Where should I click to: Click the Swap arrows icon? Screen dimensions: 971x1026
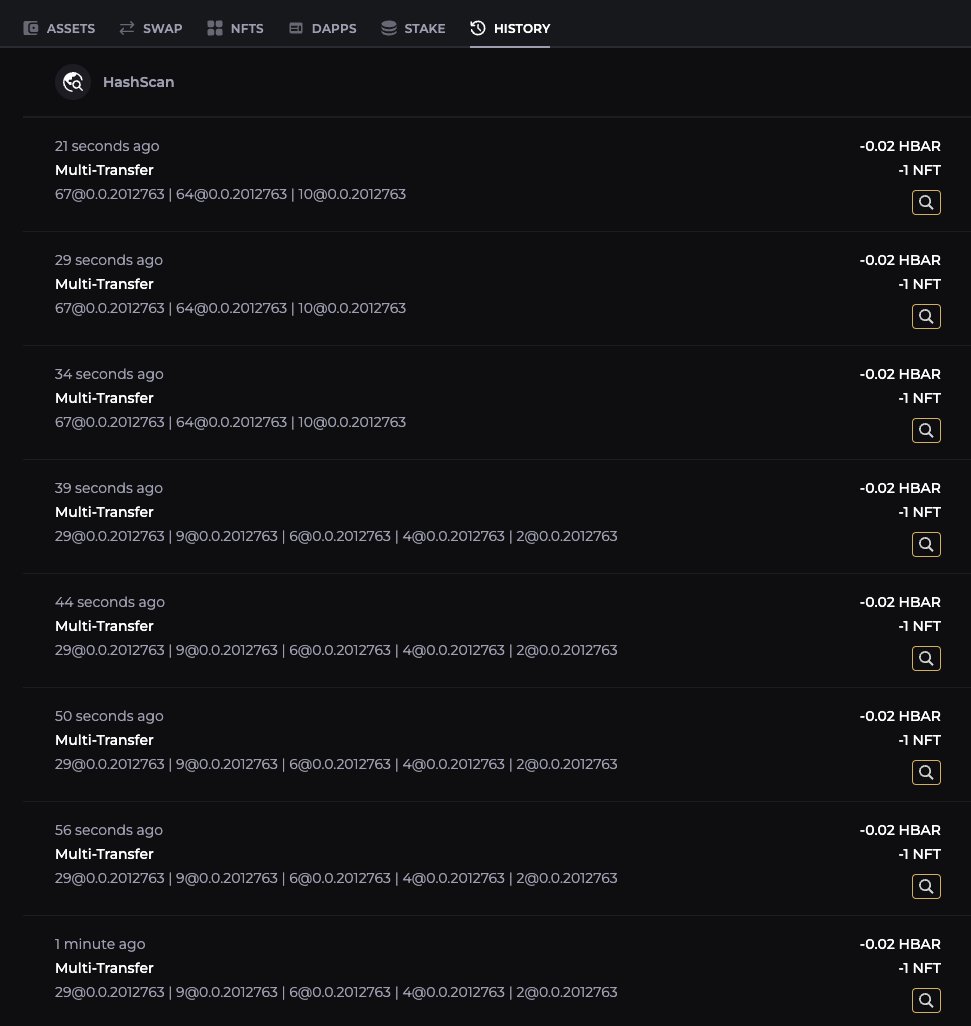coord(127,27)
